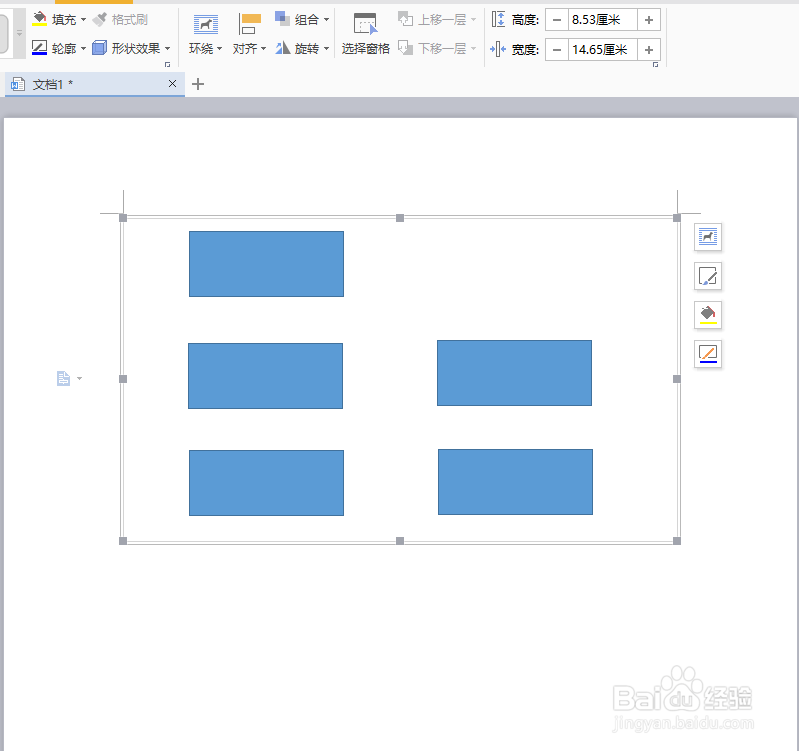This screenshot has width=799, height=751.
Task: Click the height (高度) icon
Action: point(498,19)
